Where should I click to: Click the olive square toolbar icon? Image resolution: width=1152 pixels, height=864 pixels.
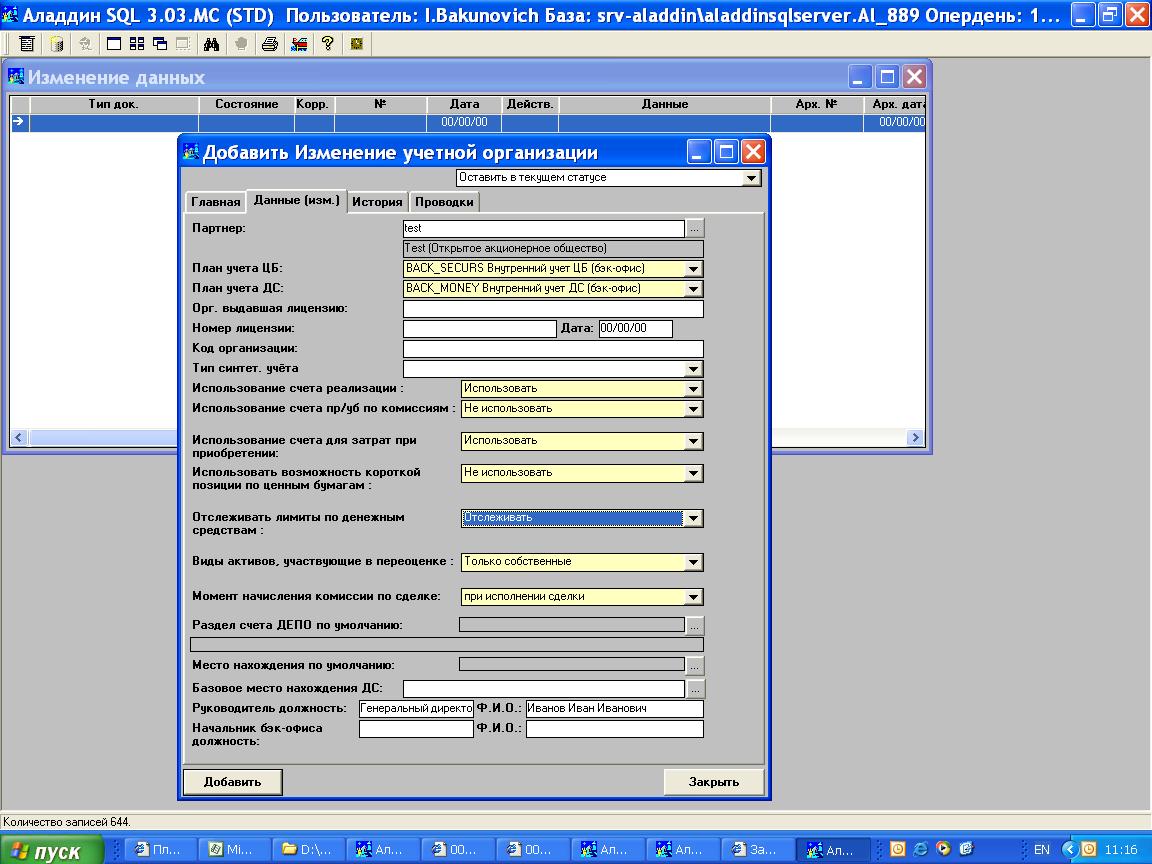(x=357, y=44)
